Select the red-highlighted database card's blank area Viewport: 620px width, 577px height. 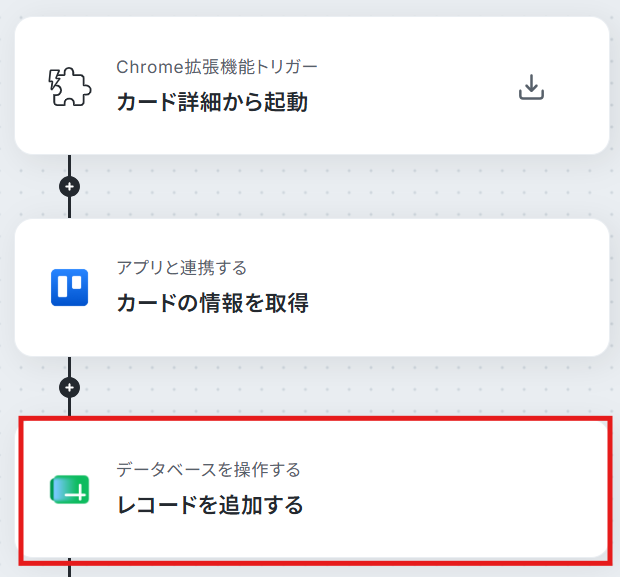[455, 489]
